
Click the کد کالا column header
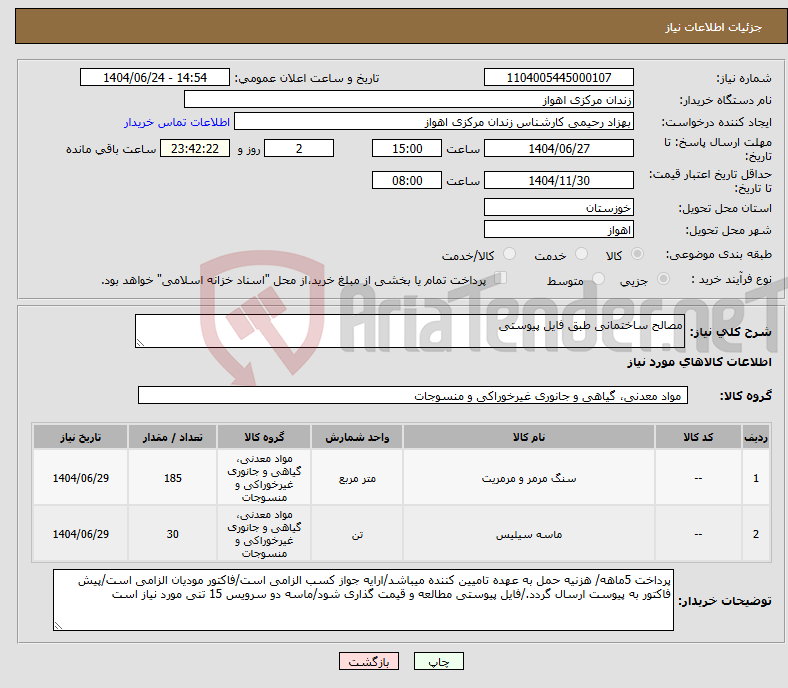click(698, 437)
